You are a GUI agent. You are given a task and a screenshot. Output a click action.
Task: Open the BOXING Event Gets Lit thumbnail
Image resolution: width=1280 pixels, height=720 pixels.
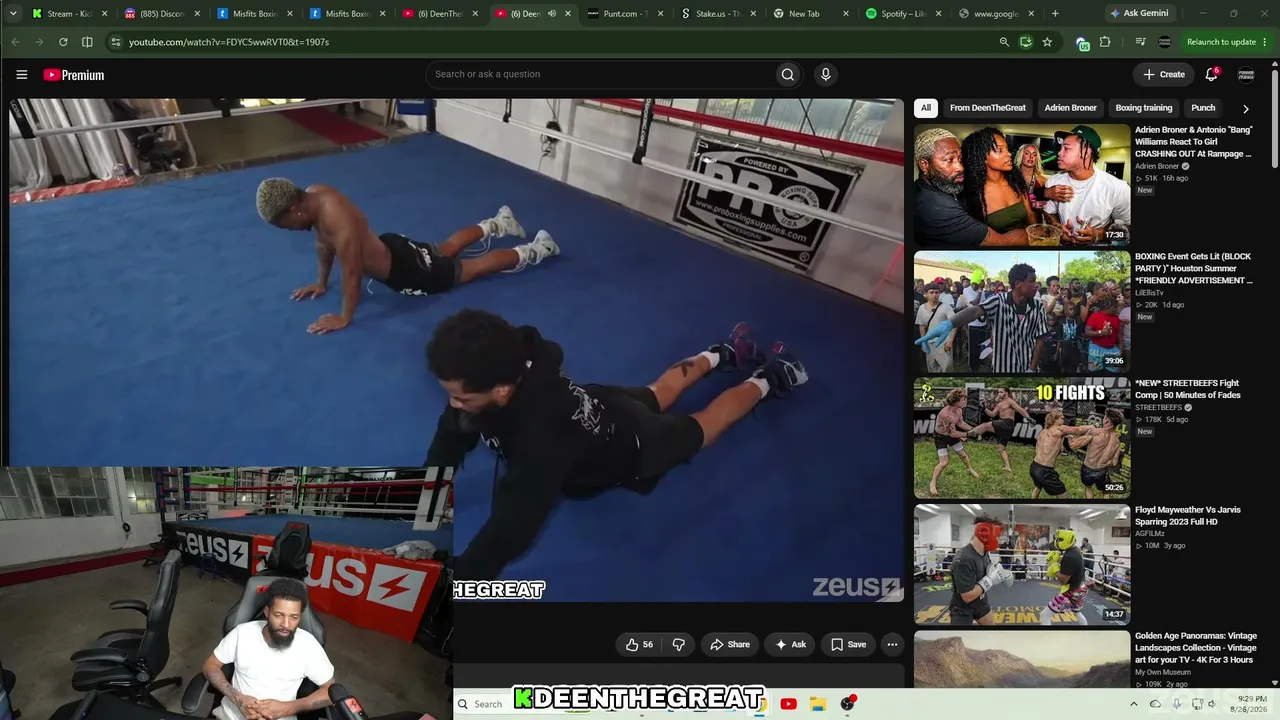[x=1022, y=312]
